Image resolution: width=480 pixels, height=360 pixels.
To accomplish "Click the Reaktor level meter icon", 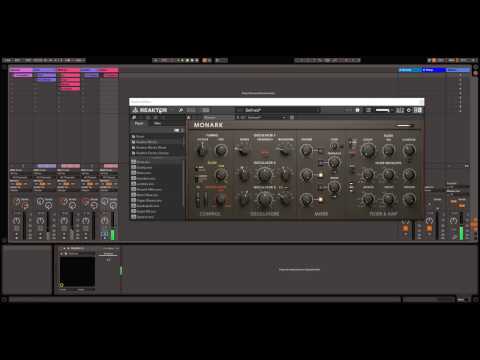I will [400, 110].
